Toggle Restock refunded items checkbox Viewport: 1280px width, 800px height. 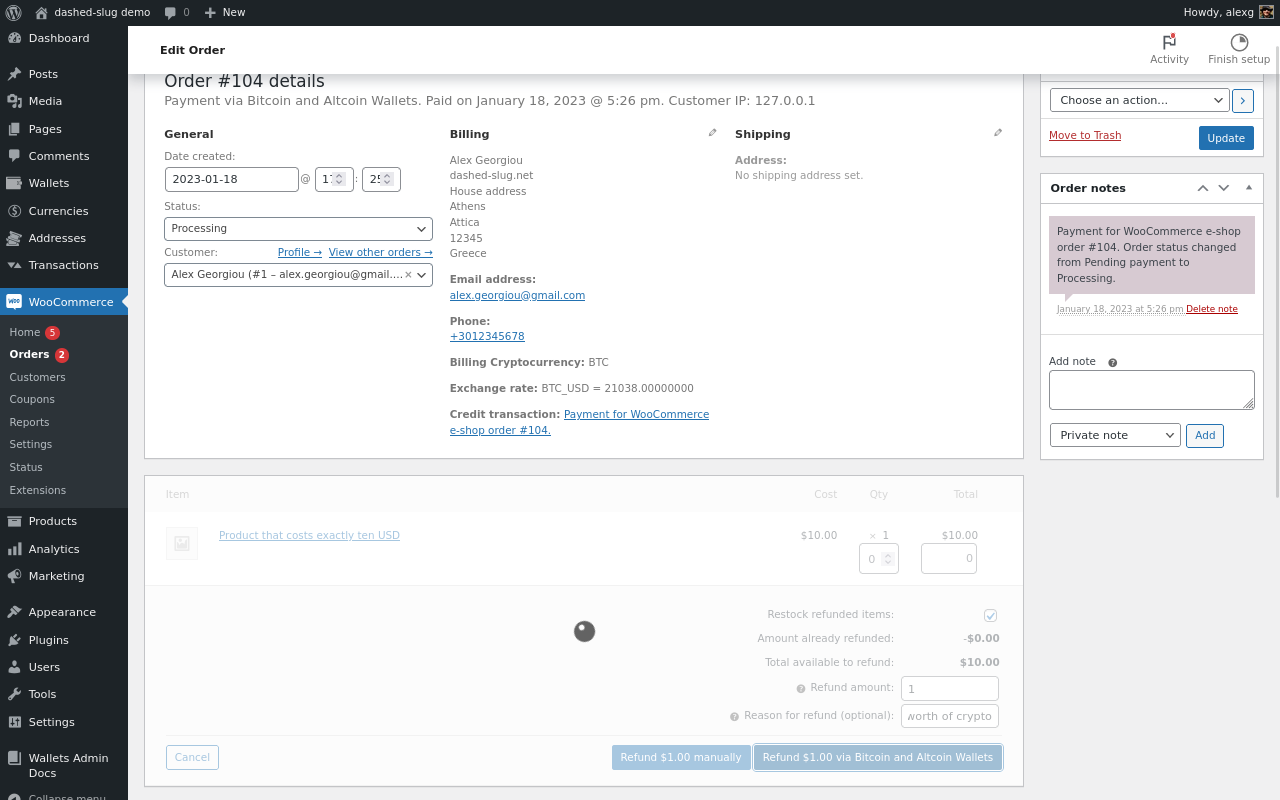[990, 615]
